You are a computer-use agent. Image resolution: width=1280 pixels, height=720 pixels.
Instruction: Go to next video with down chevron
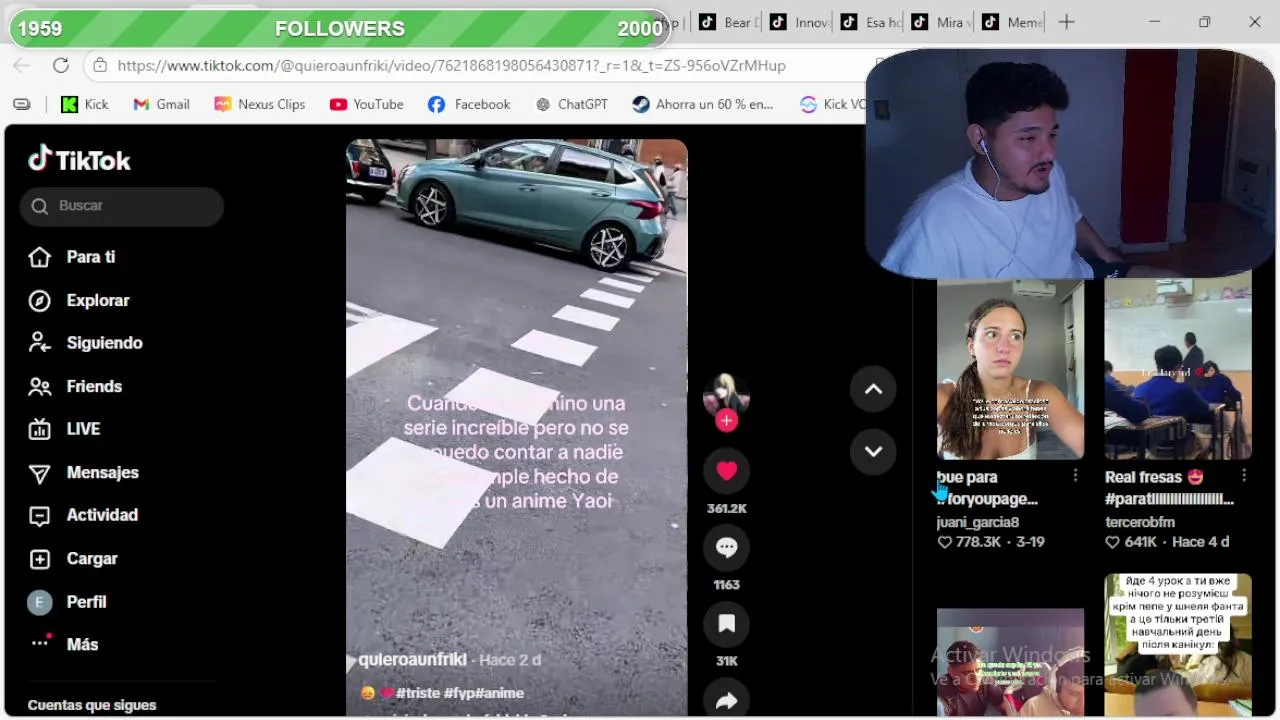click(873, 451)
